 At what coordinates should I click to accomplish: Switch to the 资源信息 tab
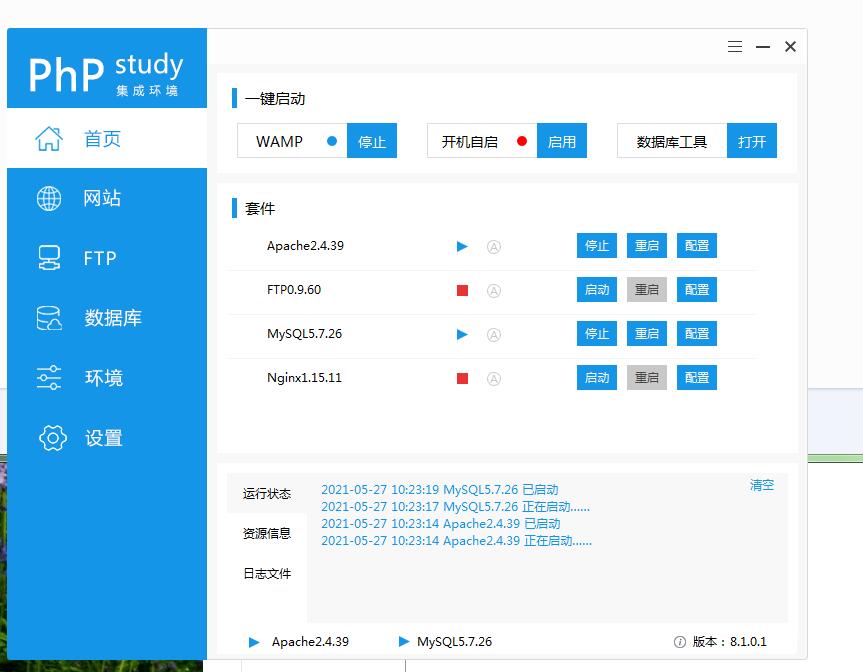pos(267,534)
